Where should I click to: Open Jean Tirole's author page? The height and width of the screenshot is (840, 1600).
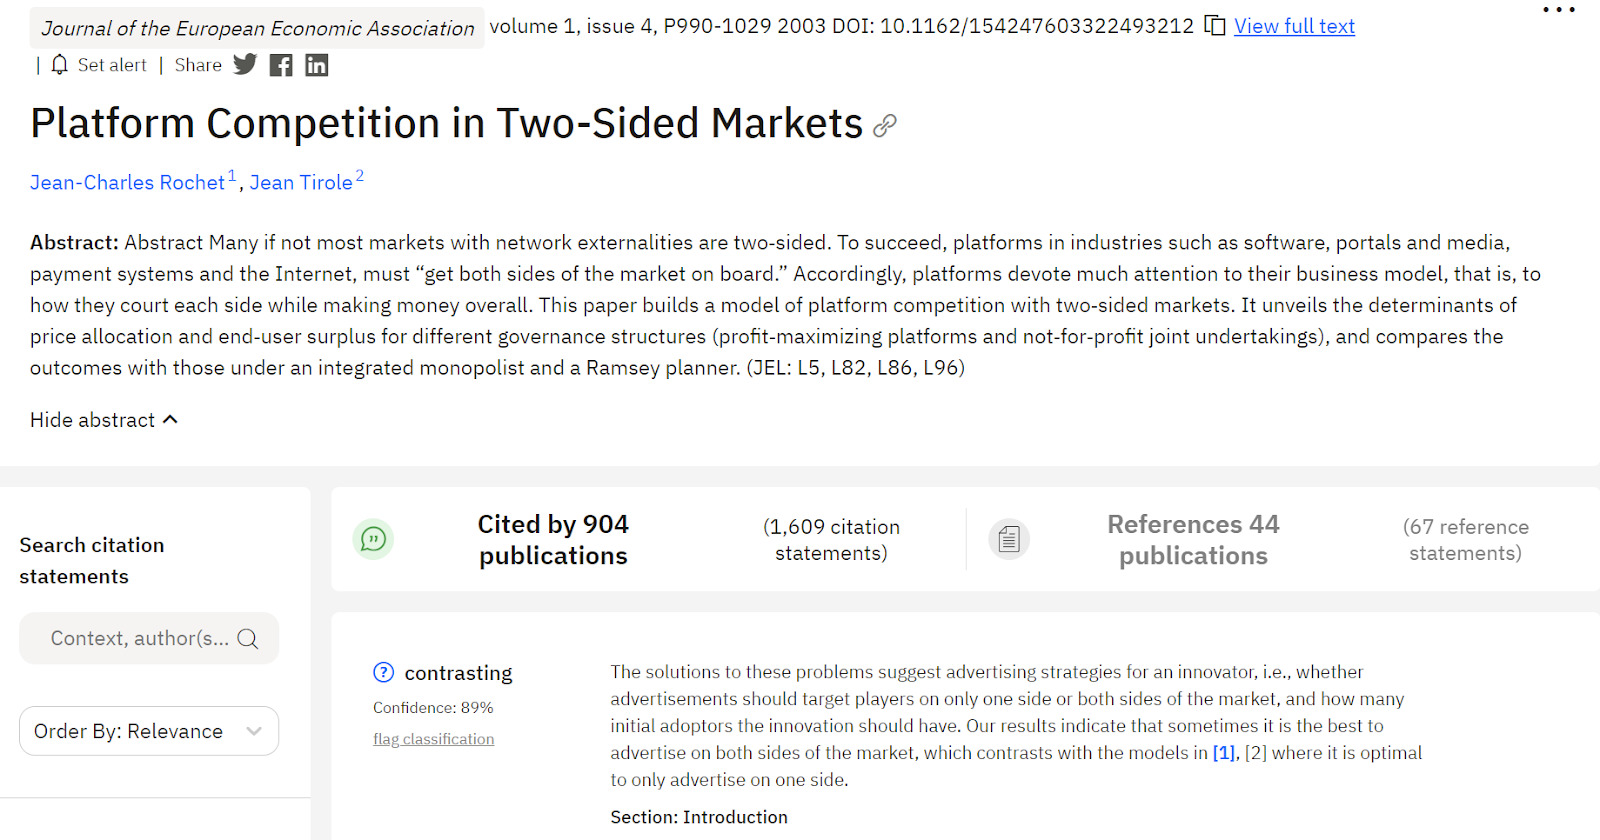(x=301, y=182)
